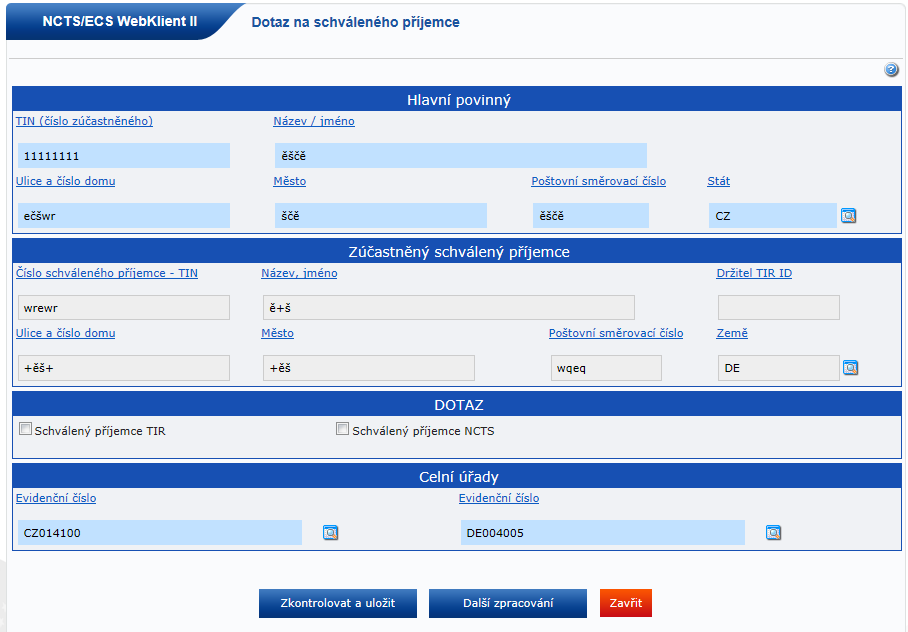Open customs office lookup beside DE004005
908x632 pixels.
773,533
